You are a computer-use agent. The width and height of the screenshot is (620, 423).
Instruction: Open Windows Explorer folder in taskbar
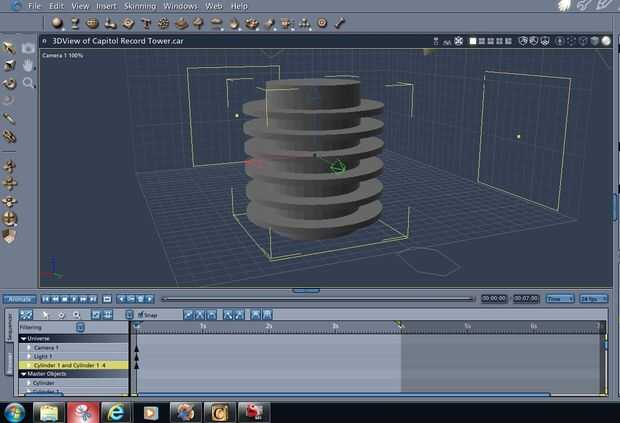[x=49, y=413]
